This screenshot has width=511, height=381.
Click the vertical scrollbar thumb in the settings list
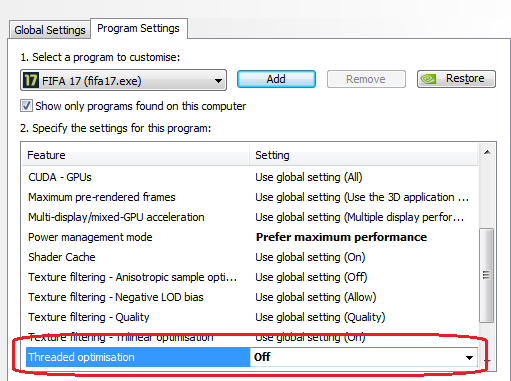tap(487, 275)
